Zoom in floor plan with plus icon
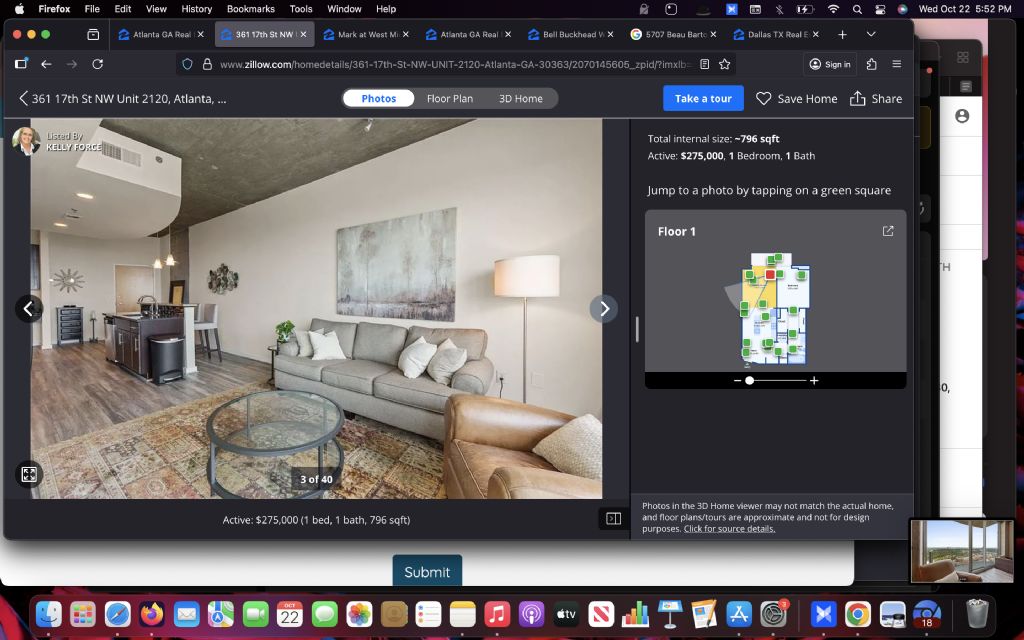Viewport: 1024px width, 640px height. pyautogui.click(x=814, y=381)
